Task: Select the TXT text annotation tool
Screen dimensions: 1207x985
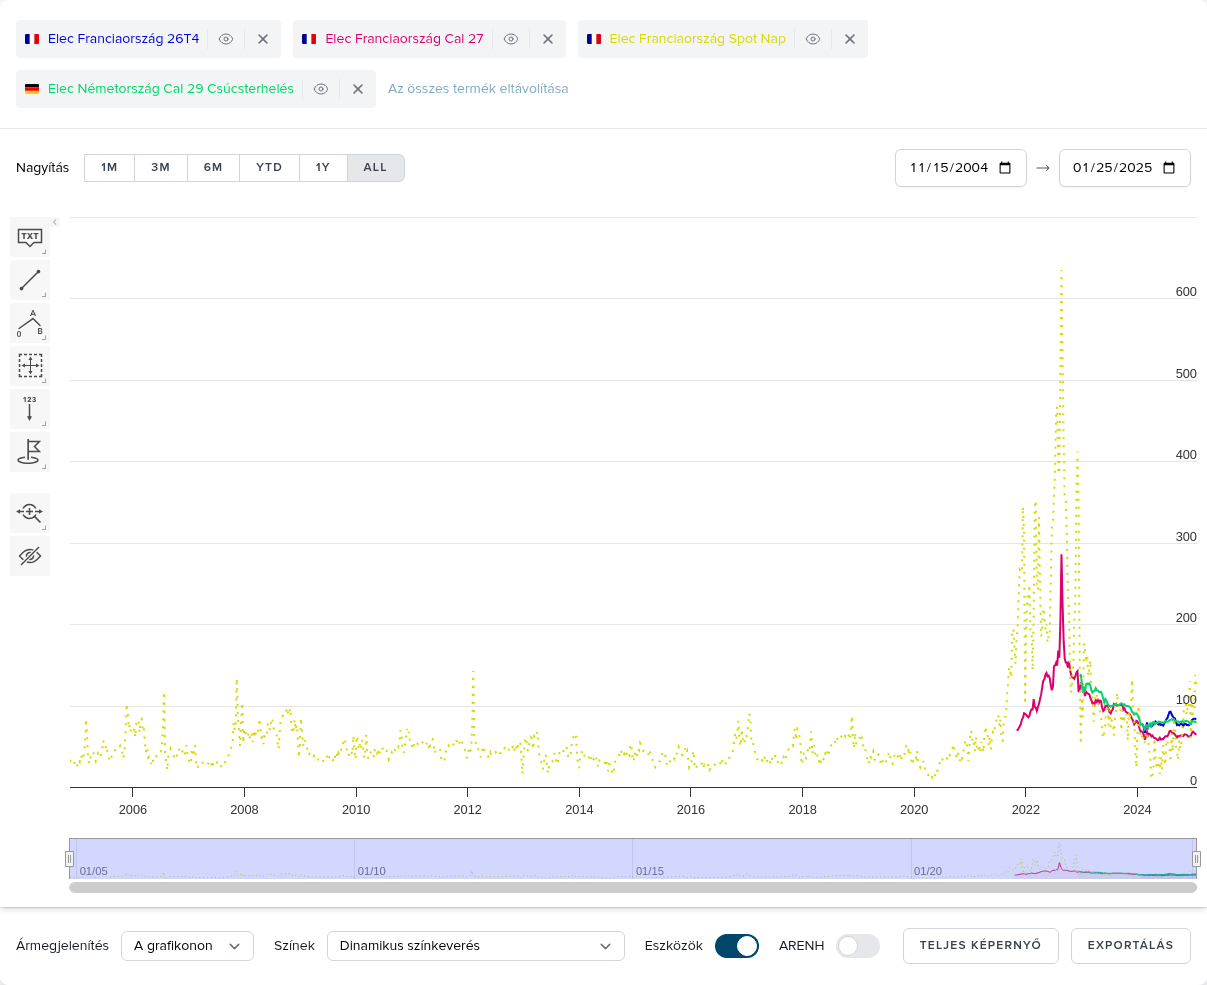Action: click(30, 238)
